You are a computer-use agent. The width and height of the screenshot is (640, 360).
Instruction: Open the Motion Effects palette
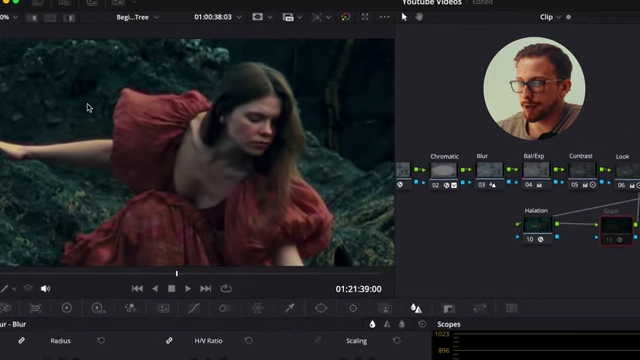click(x=163, y=308)
